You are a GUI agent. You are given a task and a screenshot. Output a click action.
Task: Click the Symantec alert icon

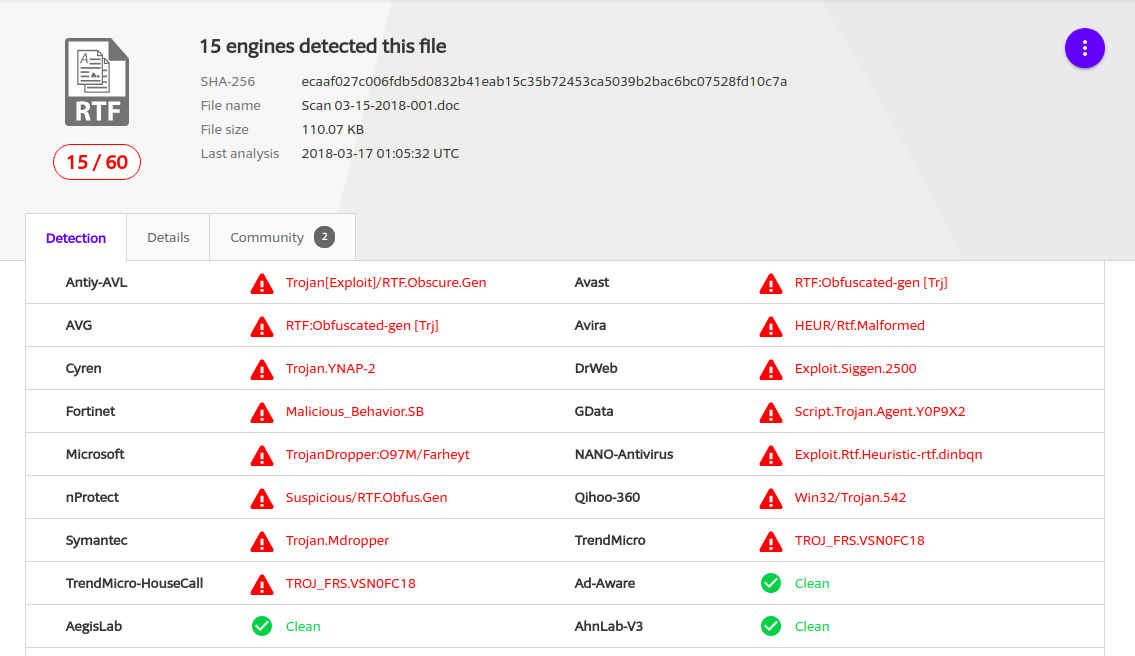coord(262,542)
